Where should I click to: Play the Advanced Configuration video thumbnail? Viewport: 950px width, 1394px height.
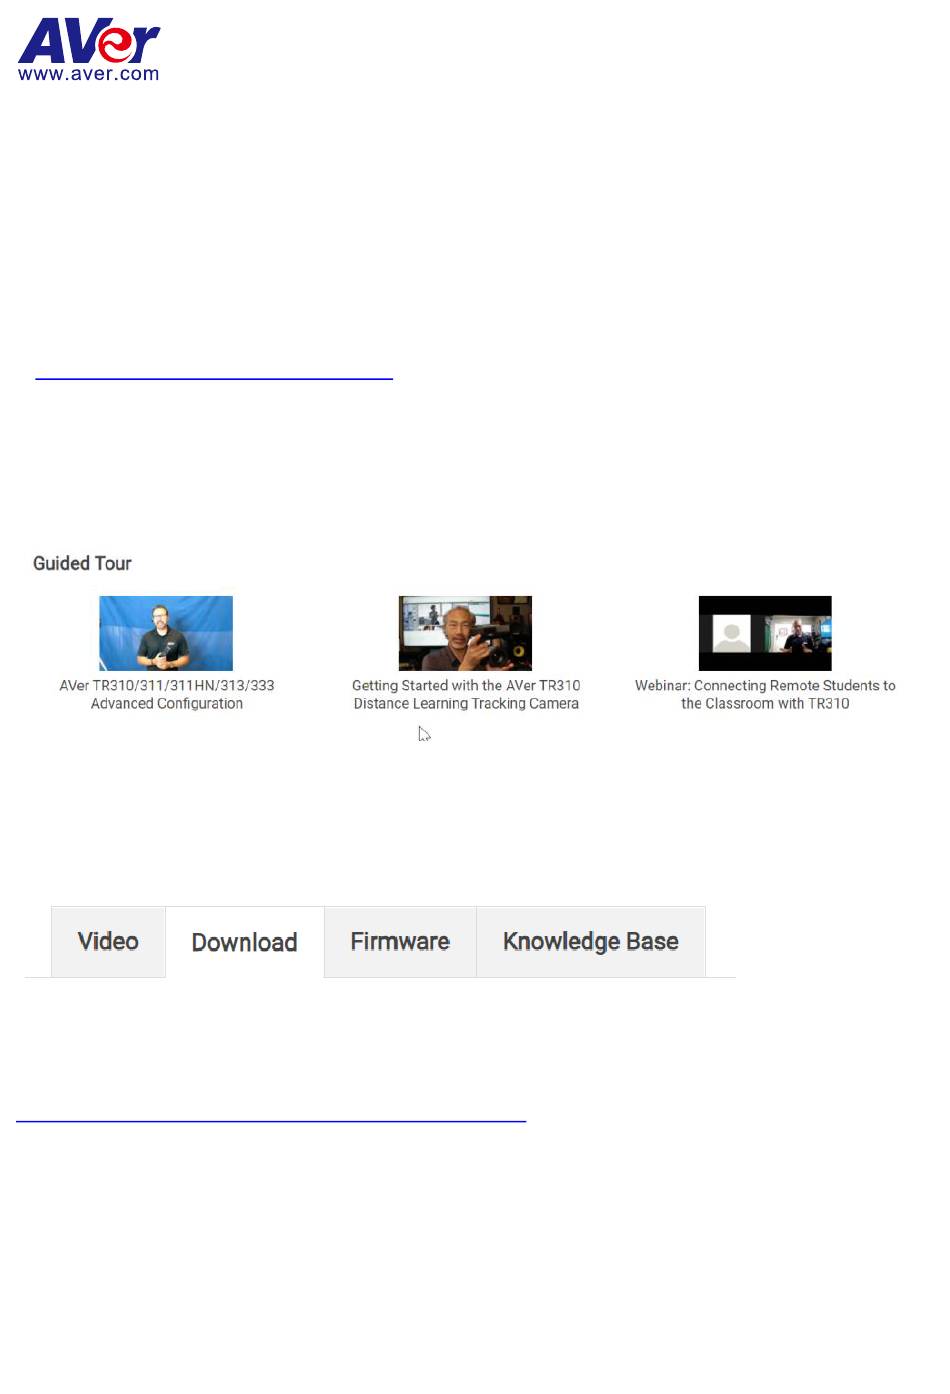click(x=166, y=633)
